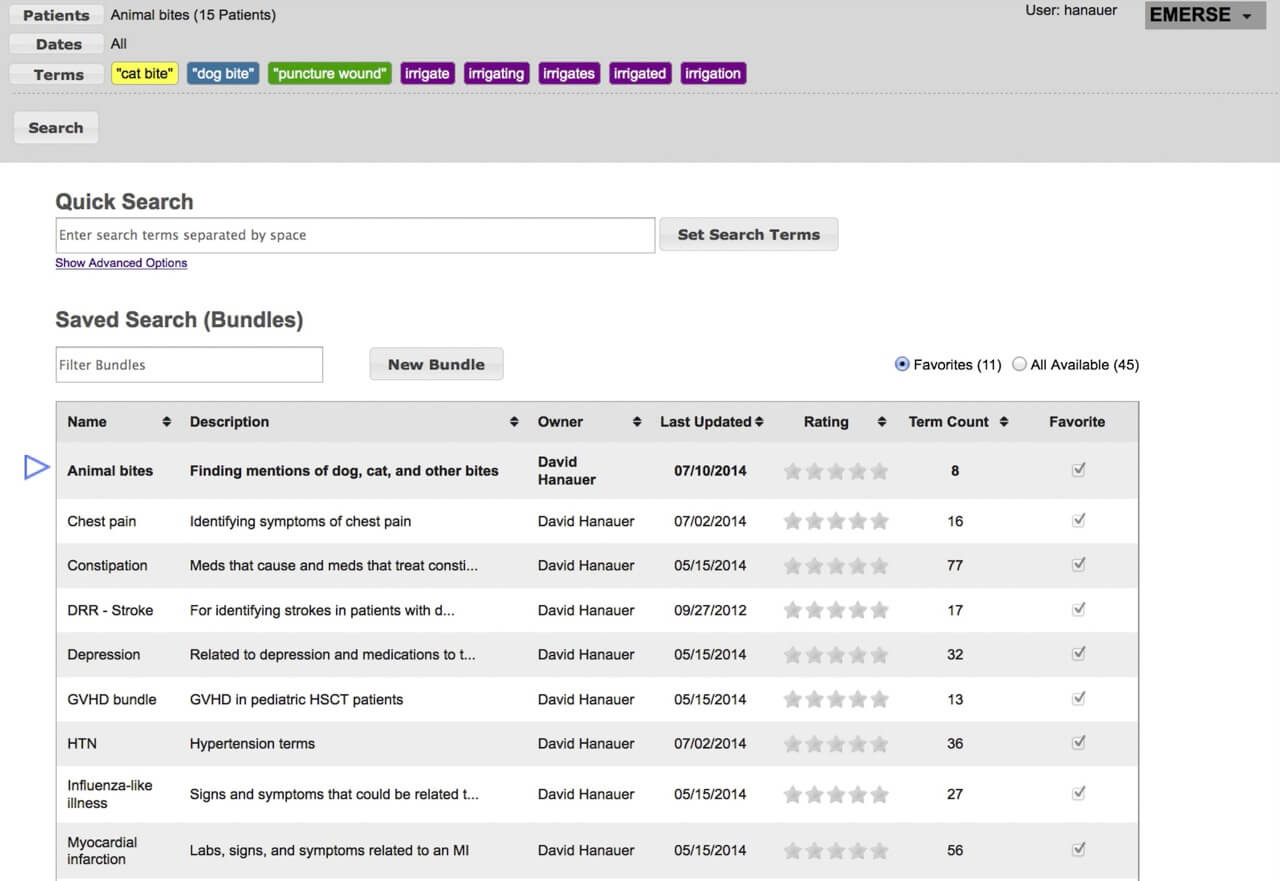Sort by Last Updated
Screen dimensions: 1280x881
(758, 422)
